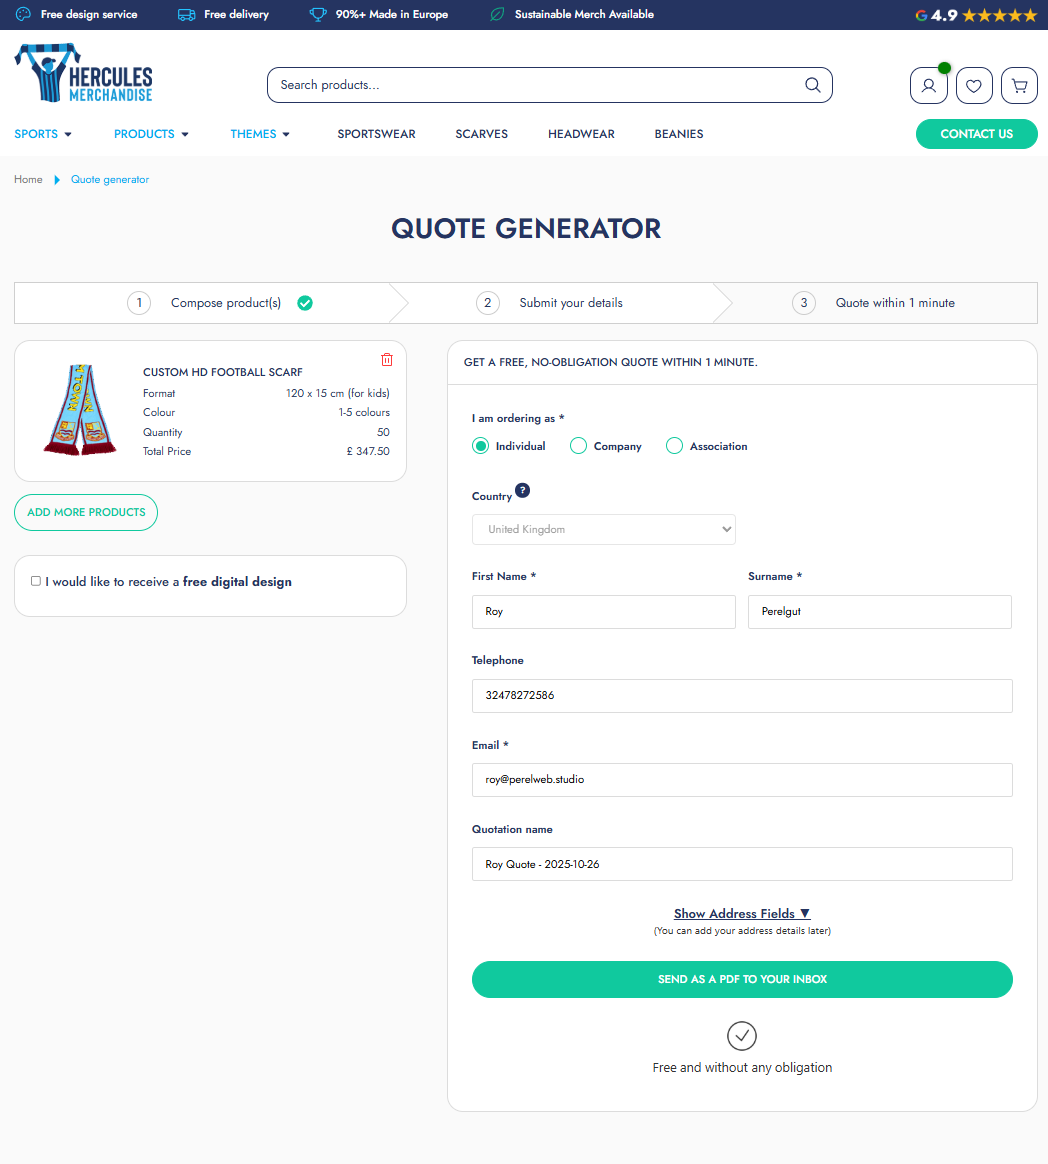Open the Scarves menu item
The width and height of the screenshot is (1048, 1164).
pyautogui.click(x=481, y=134)
